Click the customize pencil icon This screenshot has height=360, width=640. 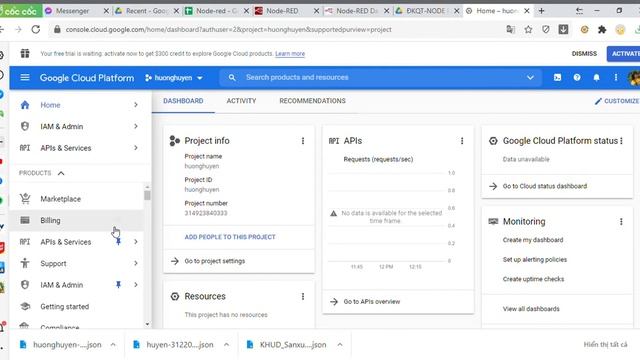[598, 101]
